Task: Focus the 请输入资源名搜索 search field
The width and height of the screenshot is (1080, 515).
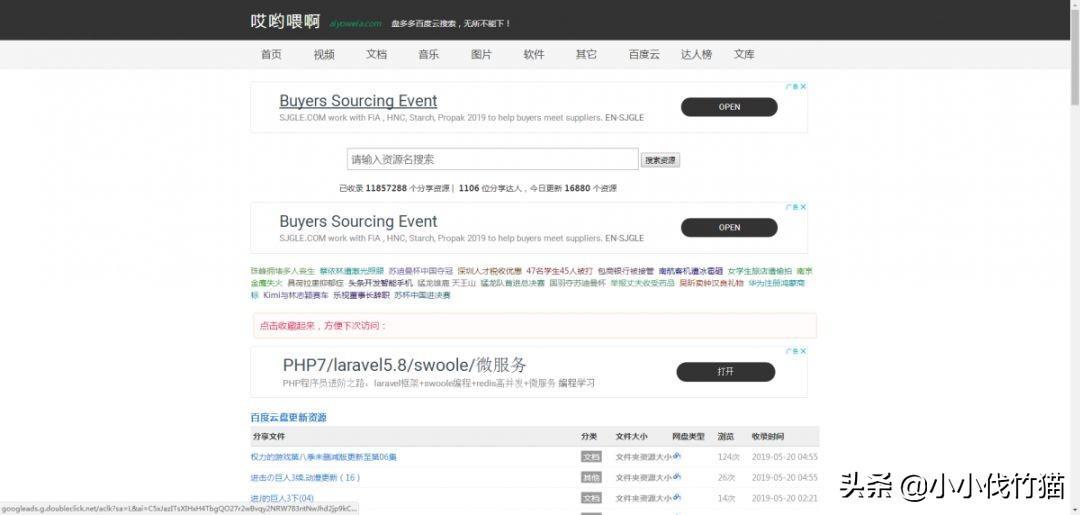Action: click(x=492, y=159)
